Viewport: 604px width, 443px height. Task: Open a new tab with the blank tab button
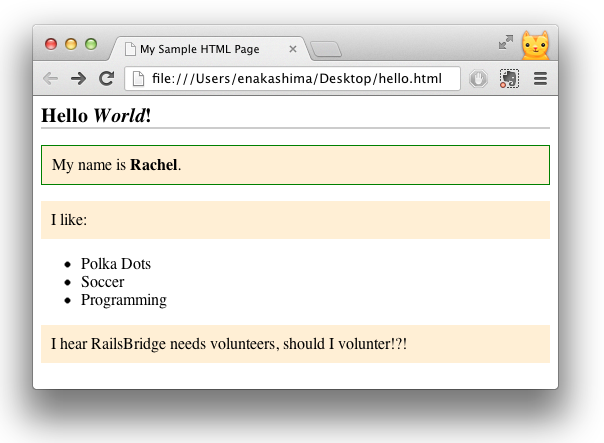click(326, 49)
